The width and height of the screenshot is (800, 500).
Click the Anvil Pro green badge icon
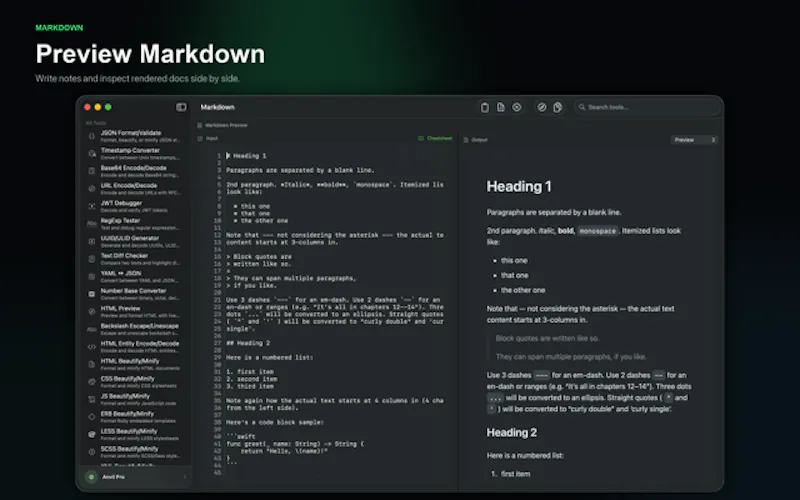(92, 477)
